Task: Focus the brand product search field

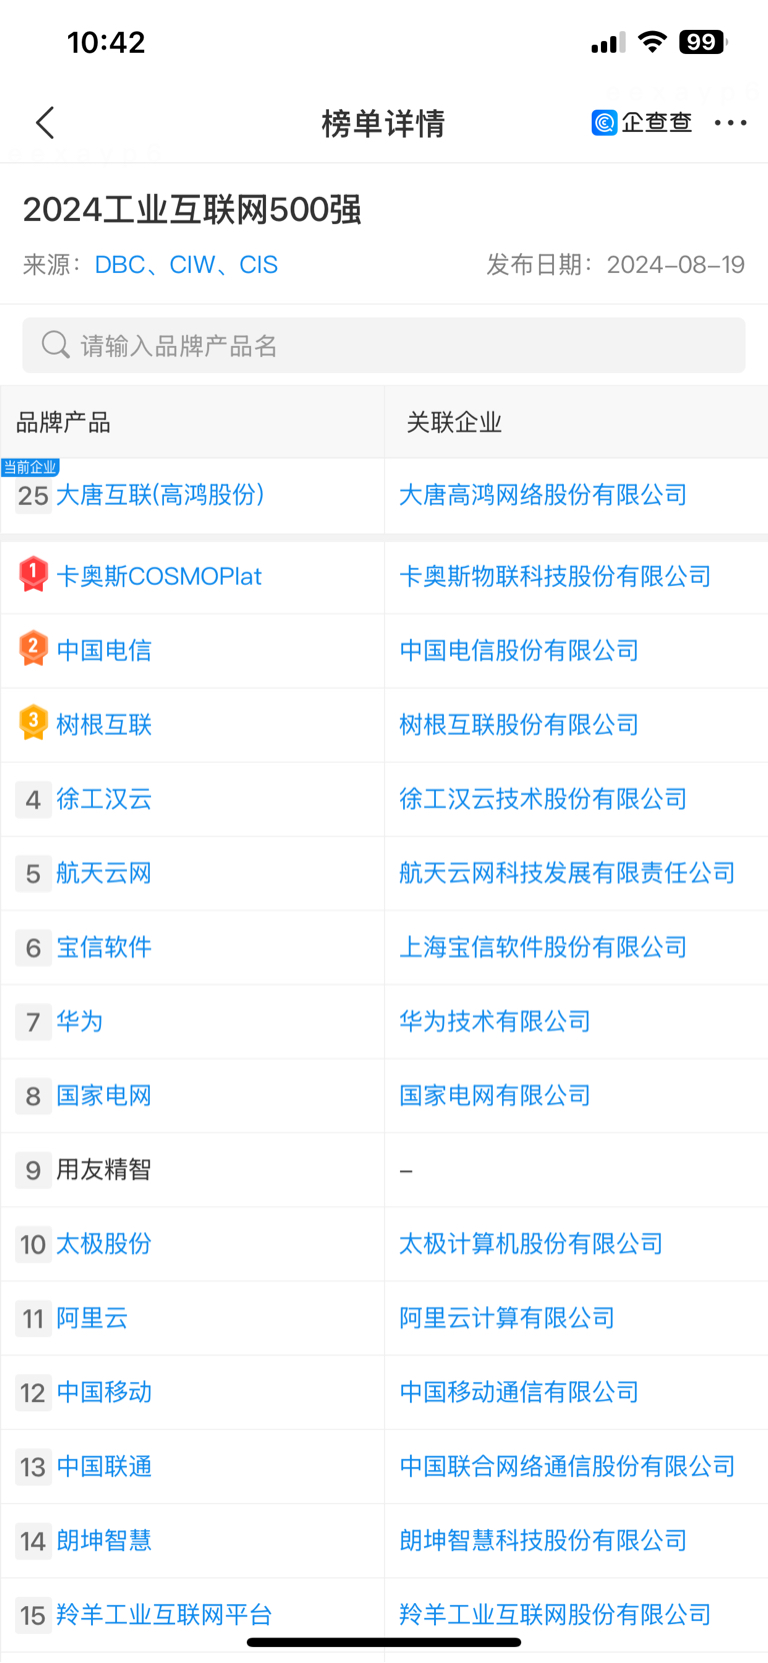Action: coord(384,345)
